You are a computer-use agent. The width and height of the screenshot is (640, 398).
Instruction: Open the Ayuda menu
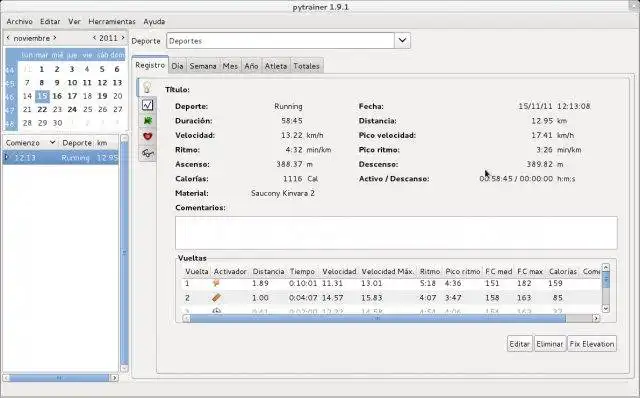154,21
